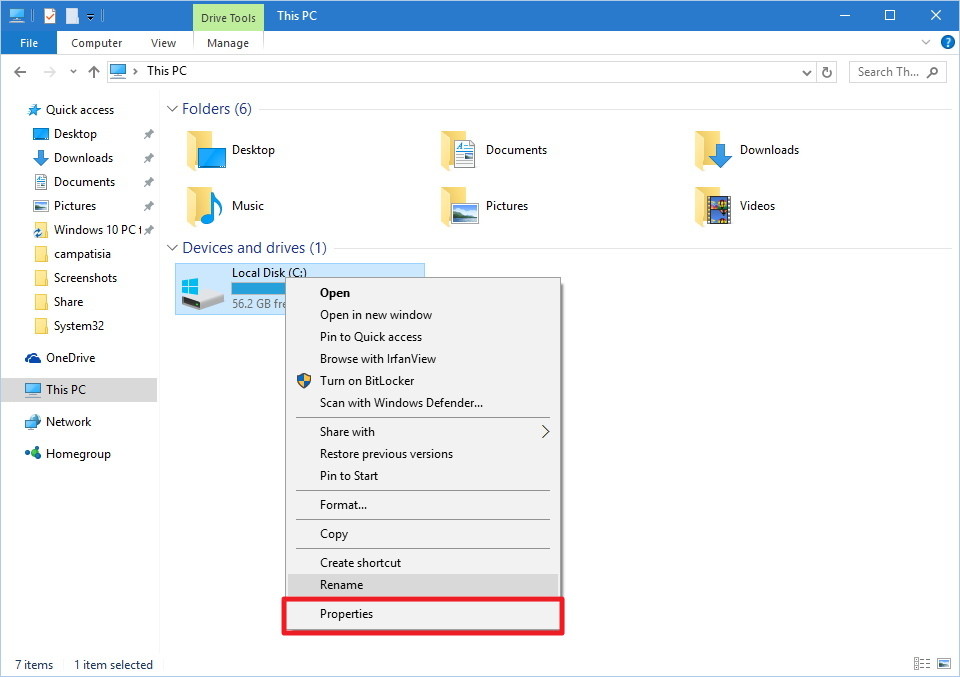
Task: Expand the ribbon with the chevron
Action: pyautogui.click(x=926, y=42)
